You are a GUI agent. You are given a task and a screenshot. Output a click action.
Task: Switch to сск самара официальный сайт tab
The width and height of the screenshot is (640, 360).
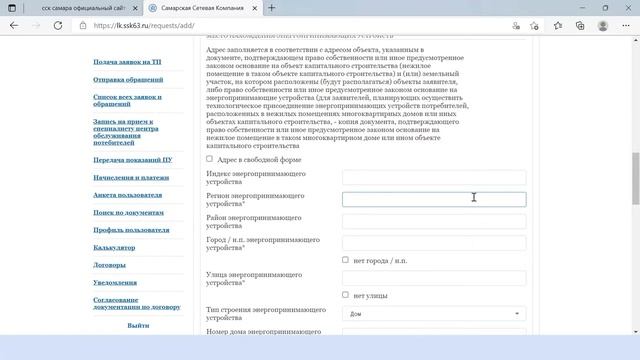84,8
